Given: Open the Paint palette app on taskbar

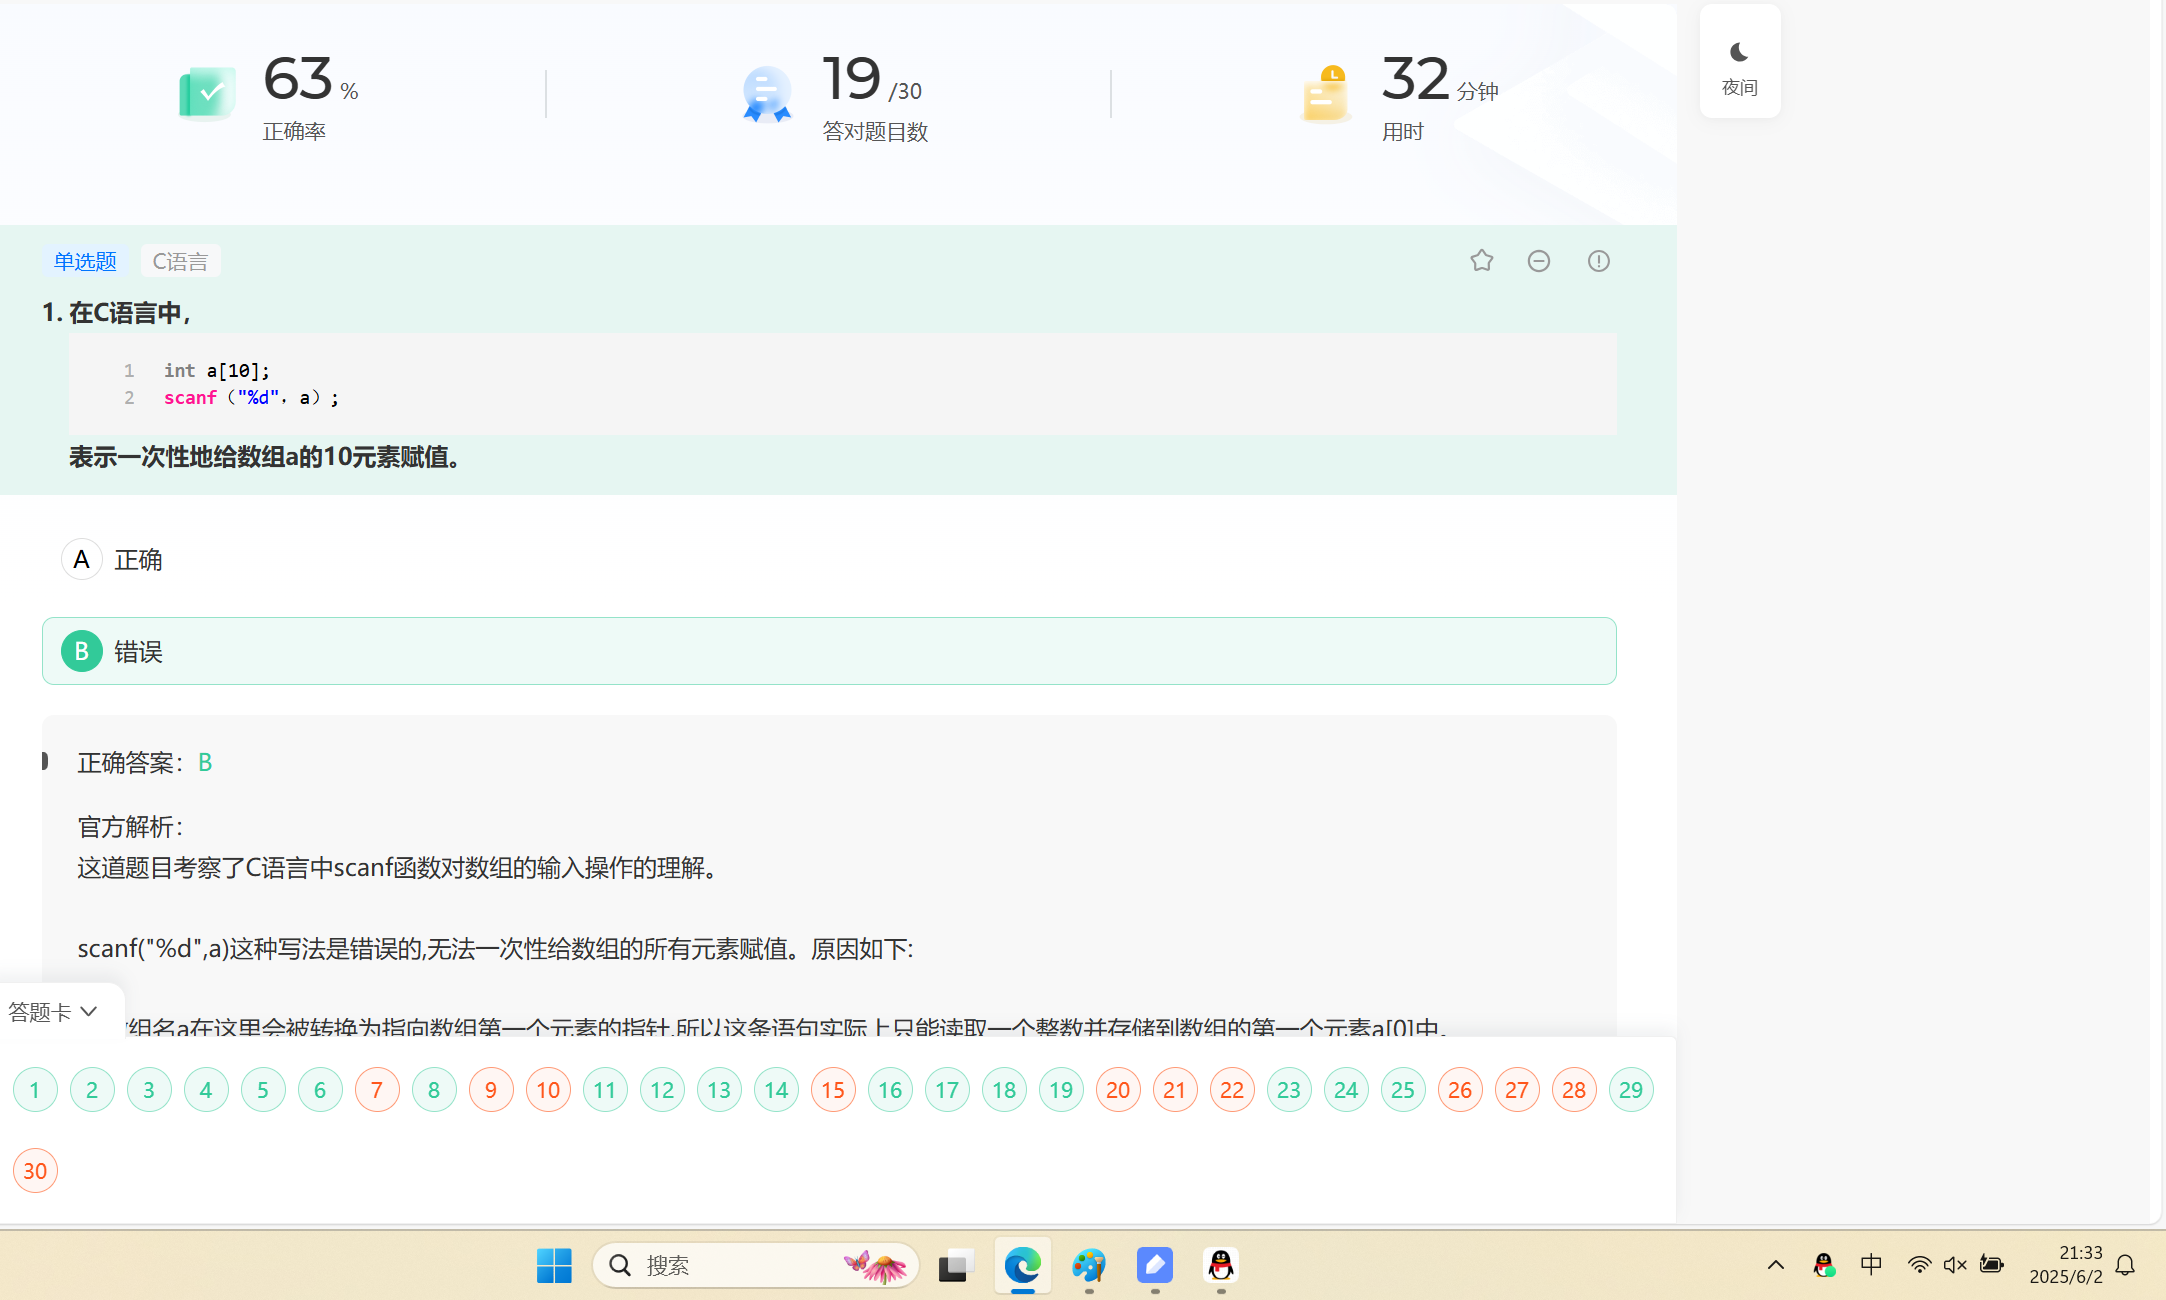Looking at the screenshot, I should (x=1088, y=1265).
